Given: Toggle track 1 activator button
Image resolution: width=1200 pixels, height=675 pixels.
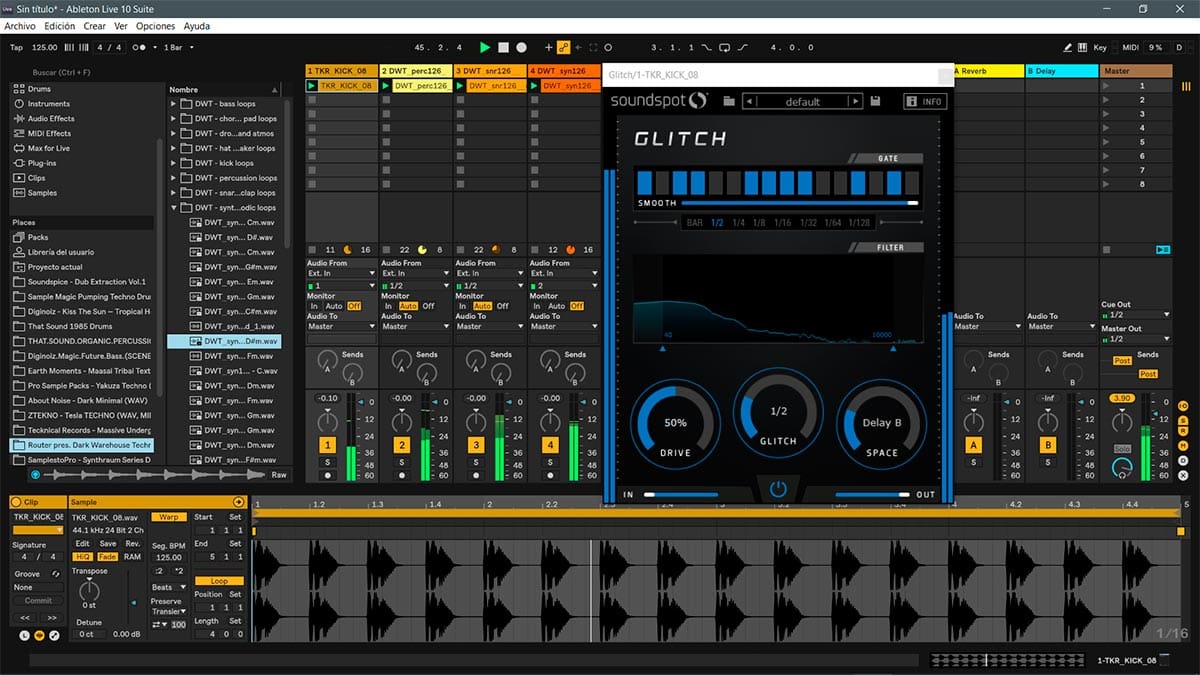Looking at the screenshot, I should coord(327,445).
